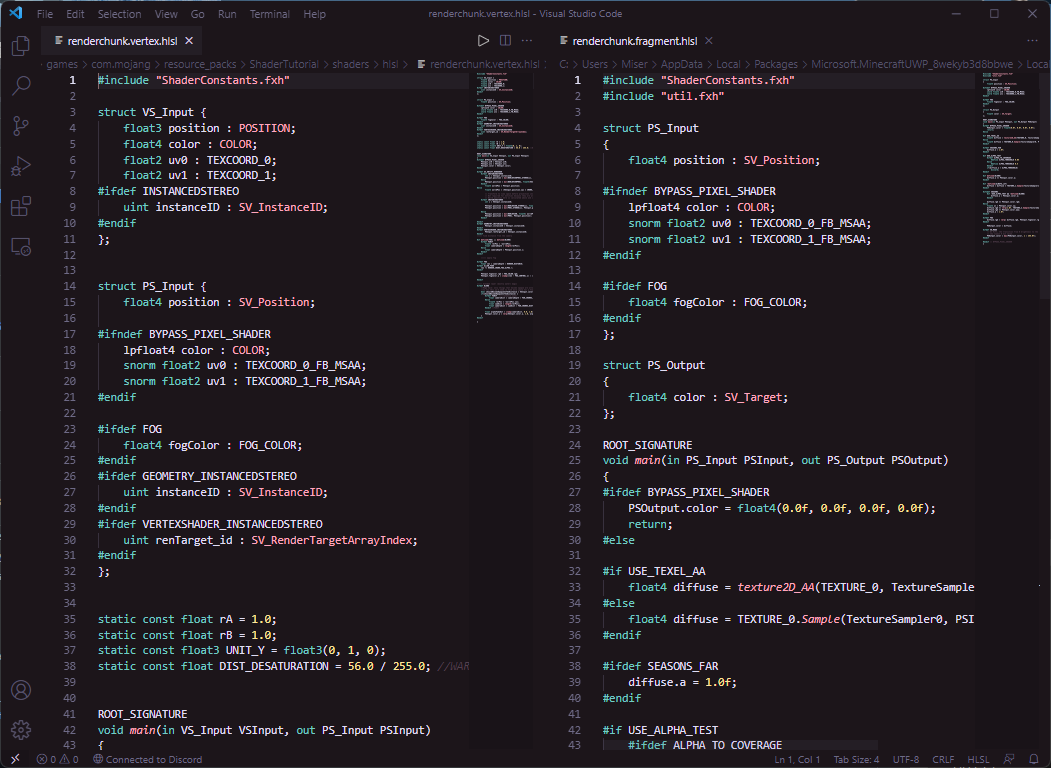Viewport: 1051px width, 768px height.
Task: Click 'diffuse.a = 1.0f;' in right editor
Action: point(682,682)
